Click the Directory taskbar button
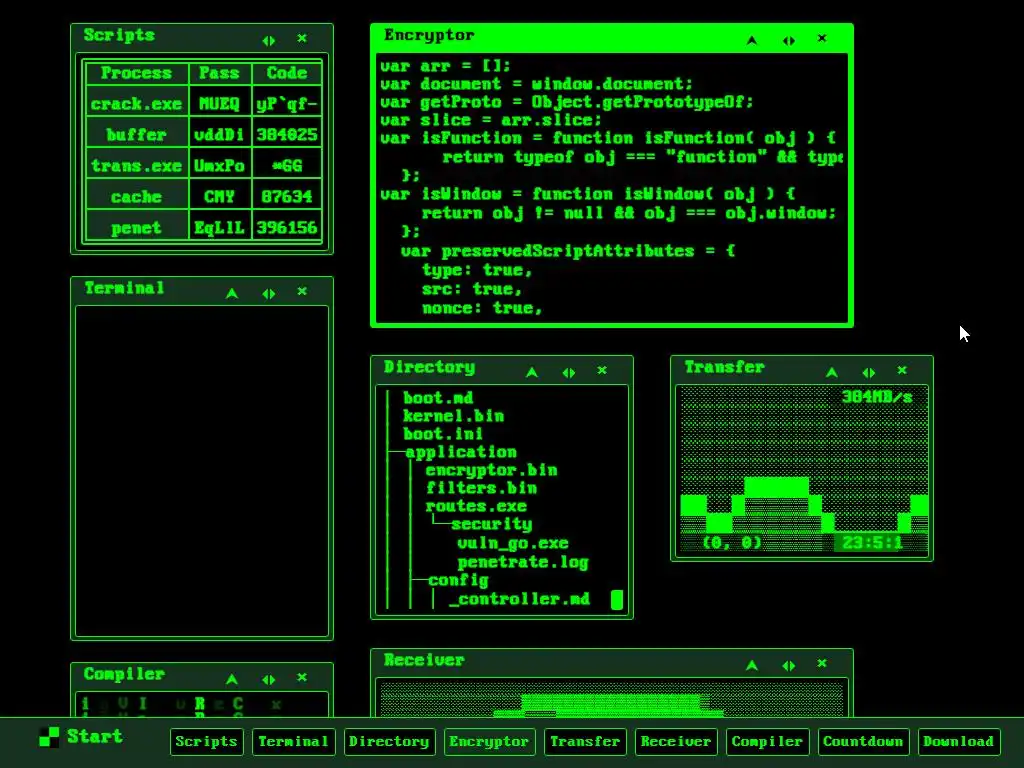 click(389, 742)
